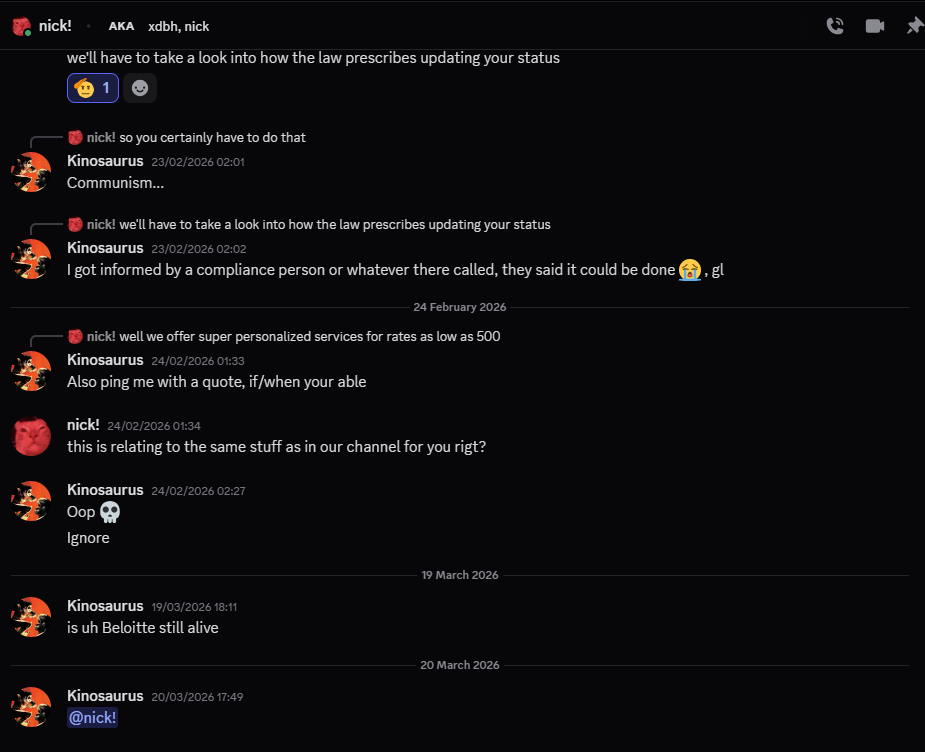Open the Kinosaurus username on the Beloitte message
This screenshot has height=752, width=925.
(x=105, y=605)
